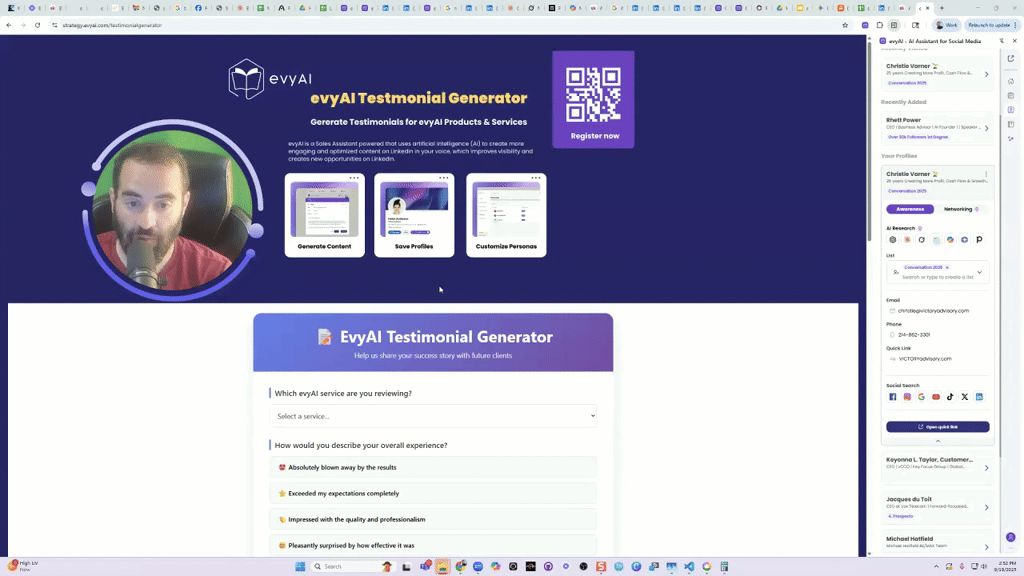This screenshot has height=576, width=1024.
Task: Click the browser address bar
Action: (444, 25)
